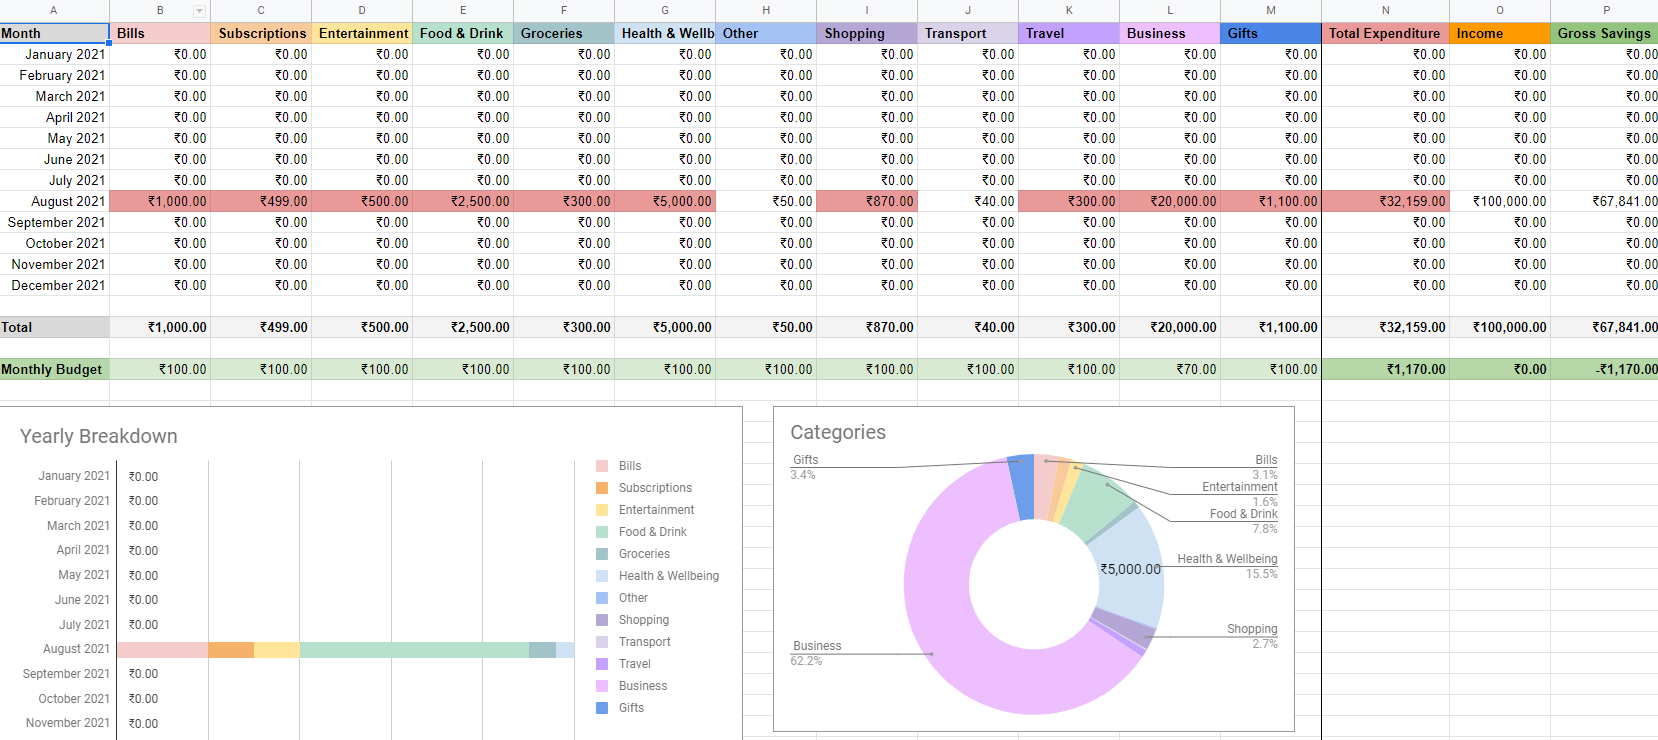
Task: Select the Entertainment header cell
Action: coord(362,33)
